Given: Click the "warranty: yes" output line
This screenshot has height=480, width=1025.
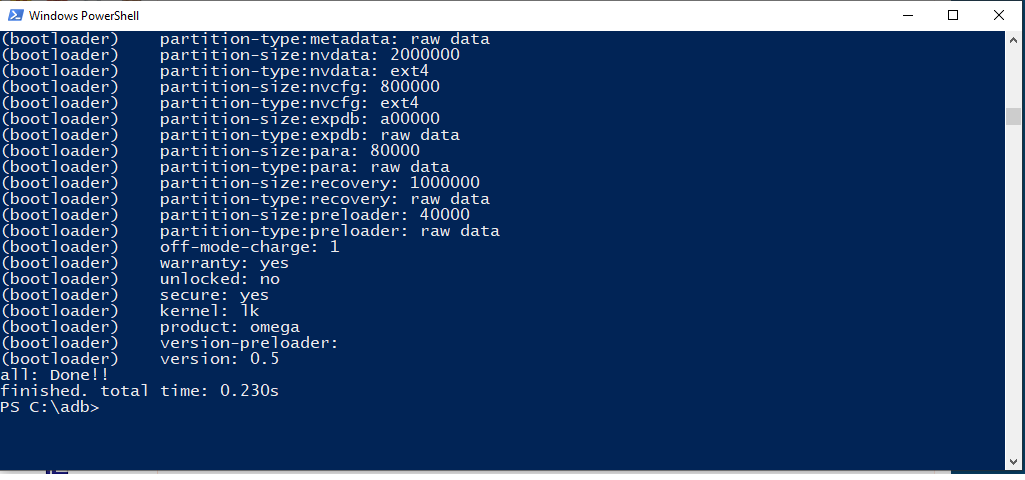Looking at the screenshot, I should point(224,263).
